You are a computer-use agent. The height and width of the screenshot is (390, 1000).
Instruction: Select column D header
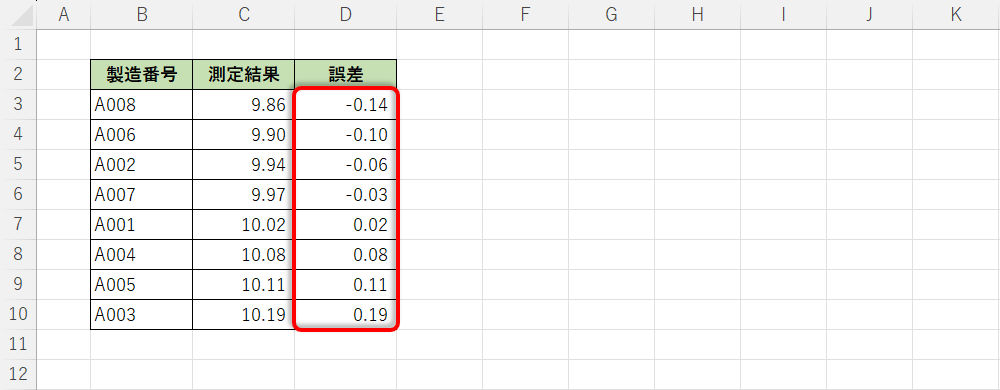tap(346, 15)
